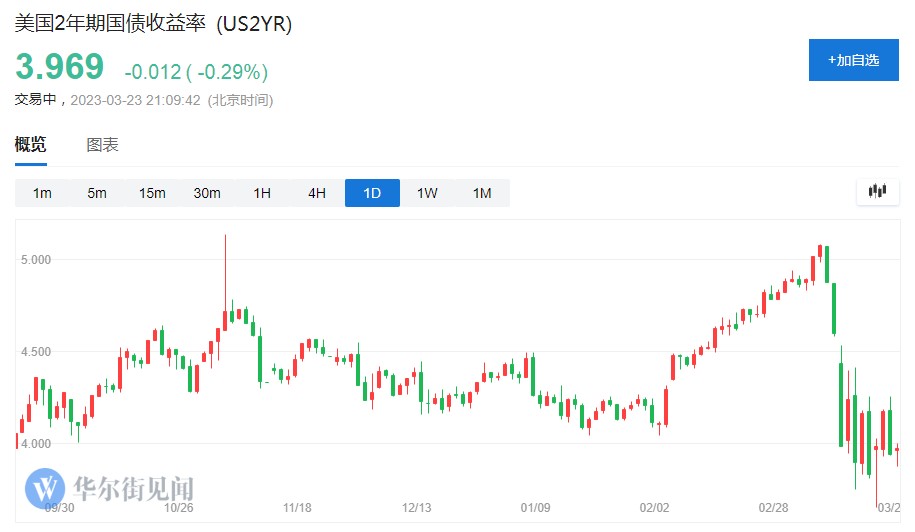Image resolution: width=915 pixels, height=532 pixels.
Task: Switch to the 概览 tab
Action: click(x=30, y=144)
